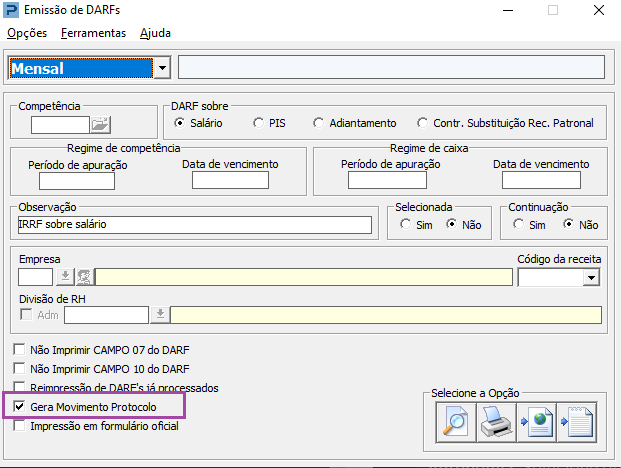Select the PIS radio option
Screen dimensions: 621x468
pyautogui.click(x=244, y=123)
